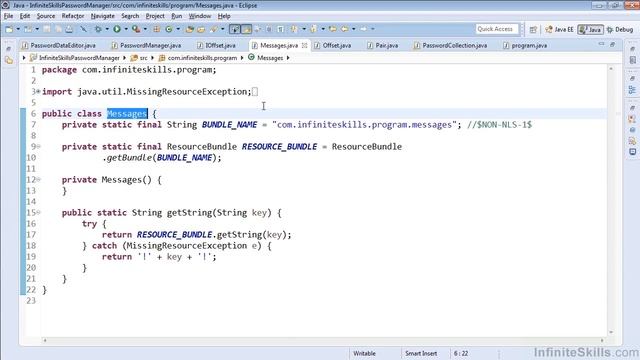Image resolution: width=640 pixels, height=360 pixels.
Task: Open the File menu
Action: (9, 16)
